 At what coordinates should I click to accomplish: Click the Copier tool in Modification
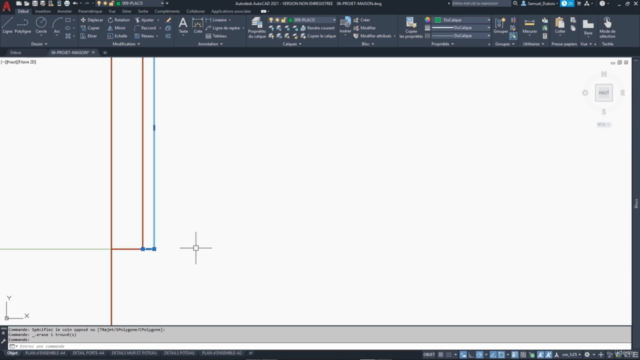click(x=90, y=28)
